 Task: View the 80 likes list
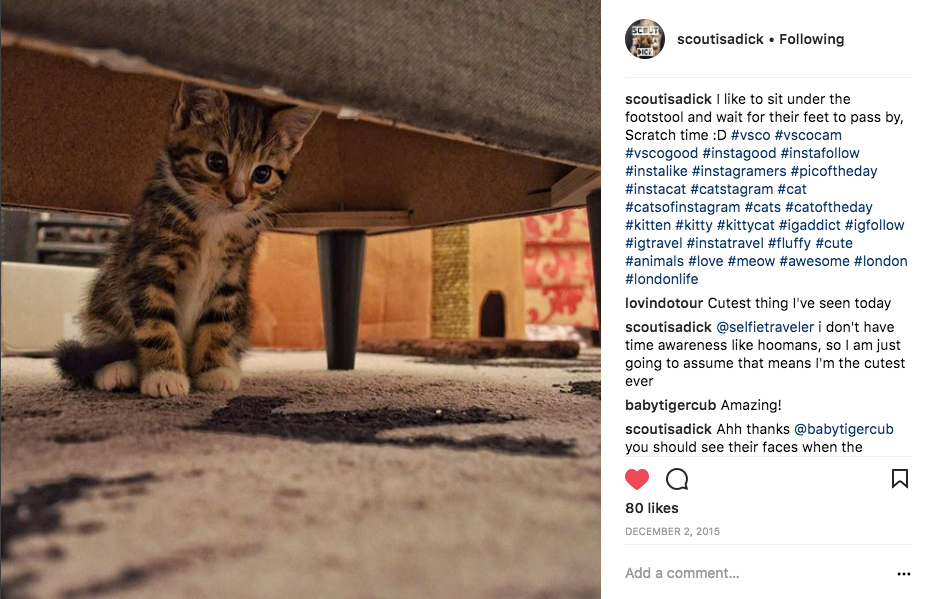651,508
